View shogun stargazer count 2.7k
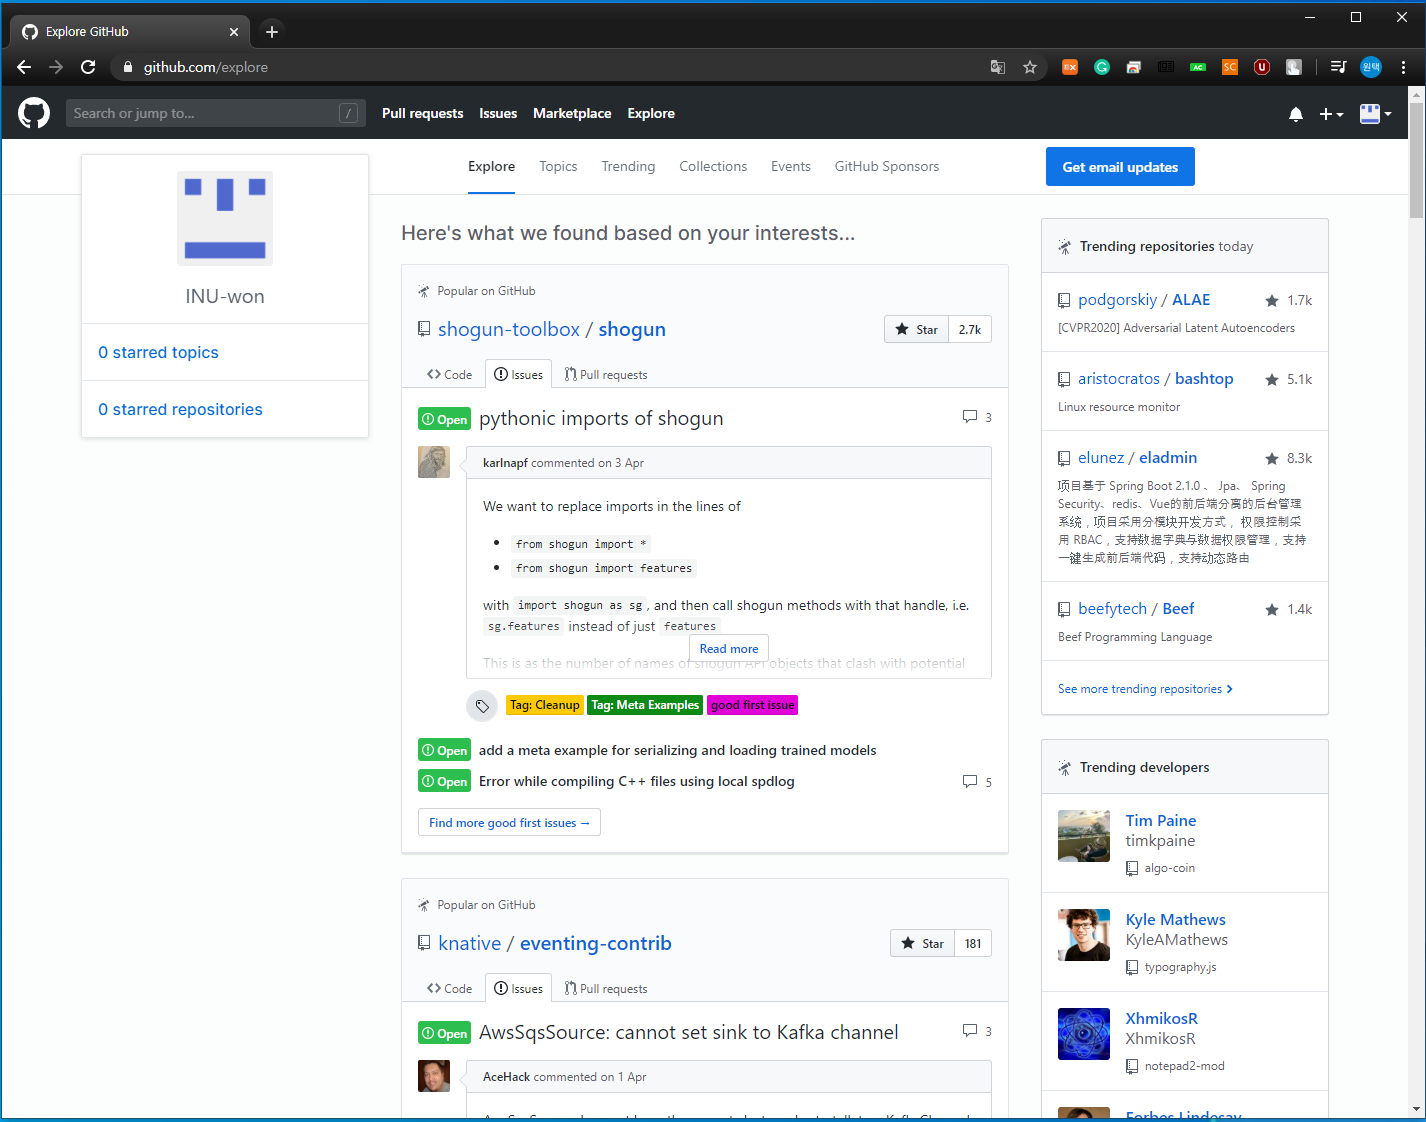Image resolution: width=1426 pixels, height=1122 pixels. point(970,329)
